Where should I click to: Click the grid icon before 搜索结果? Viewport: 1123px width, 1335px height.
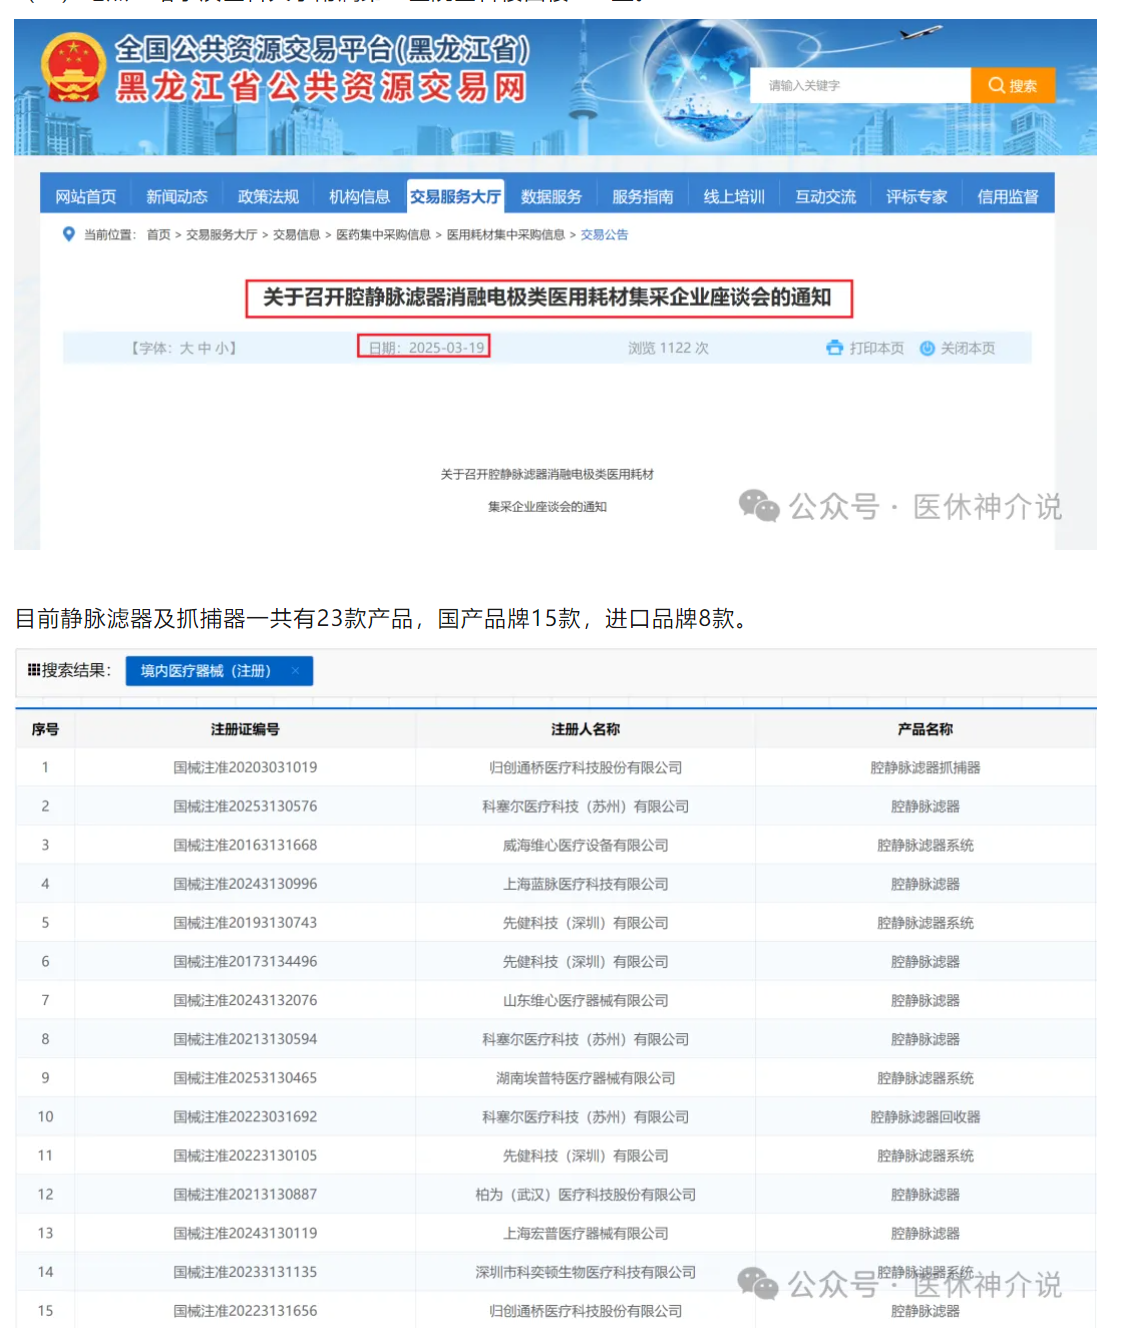34,670
